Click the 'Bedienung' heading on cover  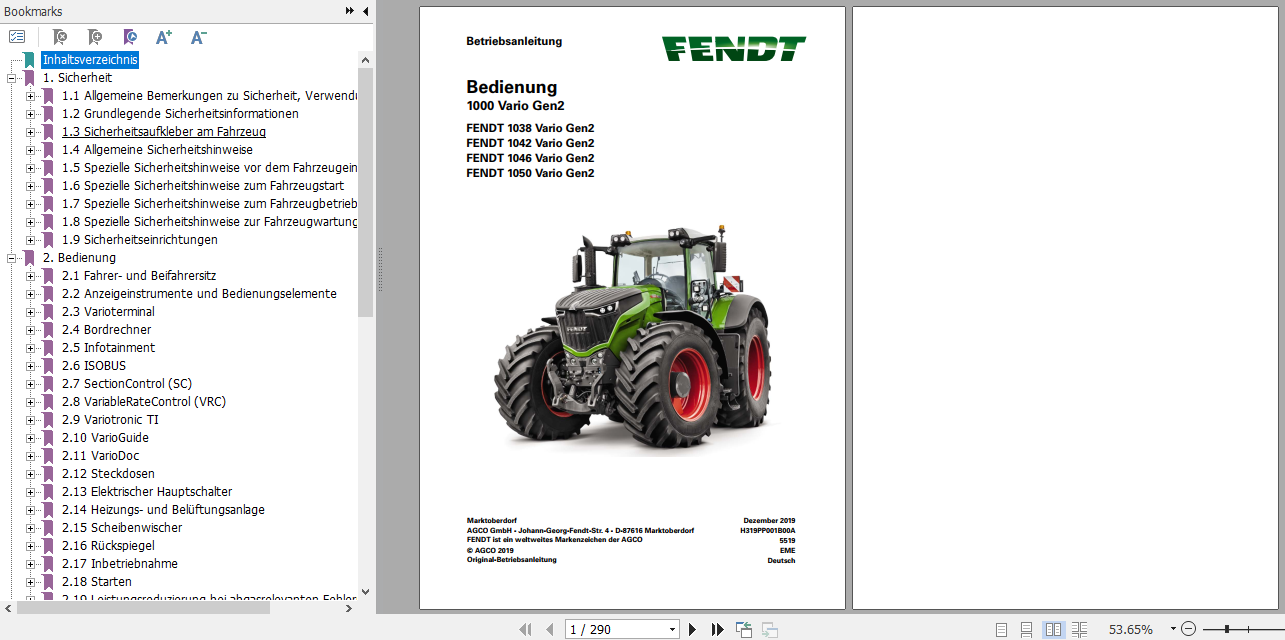511,87
